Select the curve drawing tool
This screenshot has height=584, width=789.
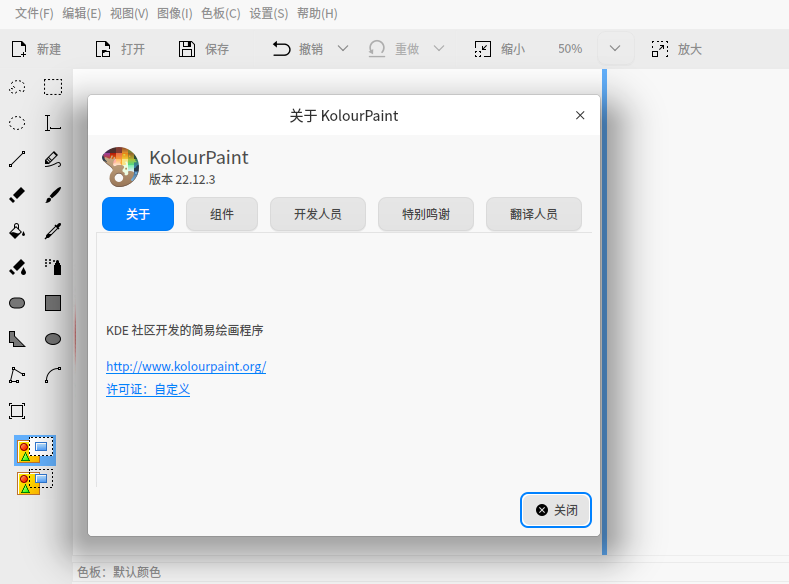(53, 375)
